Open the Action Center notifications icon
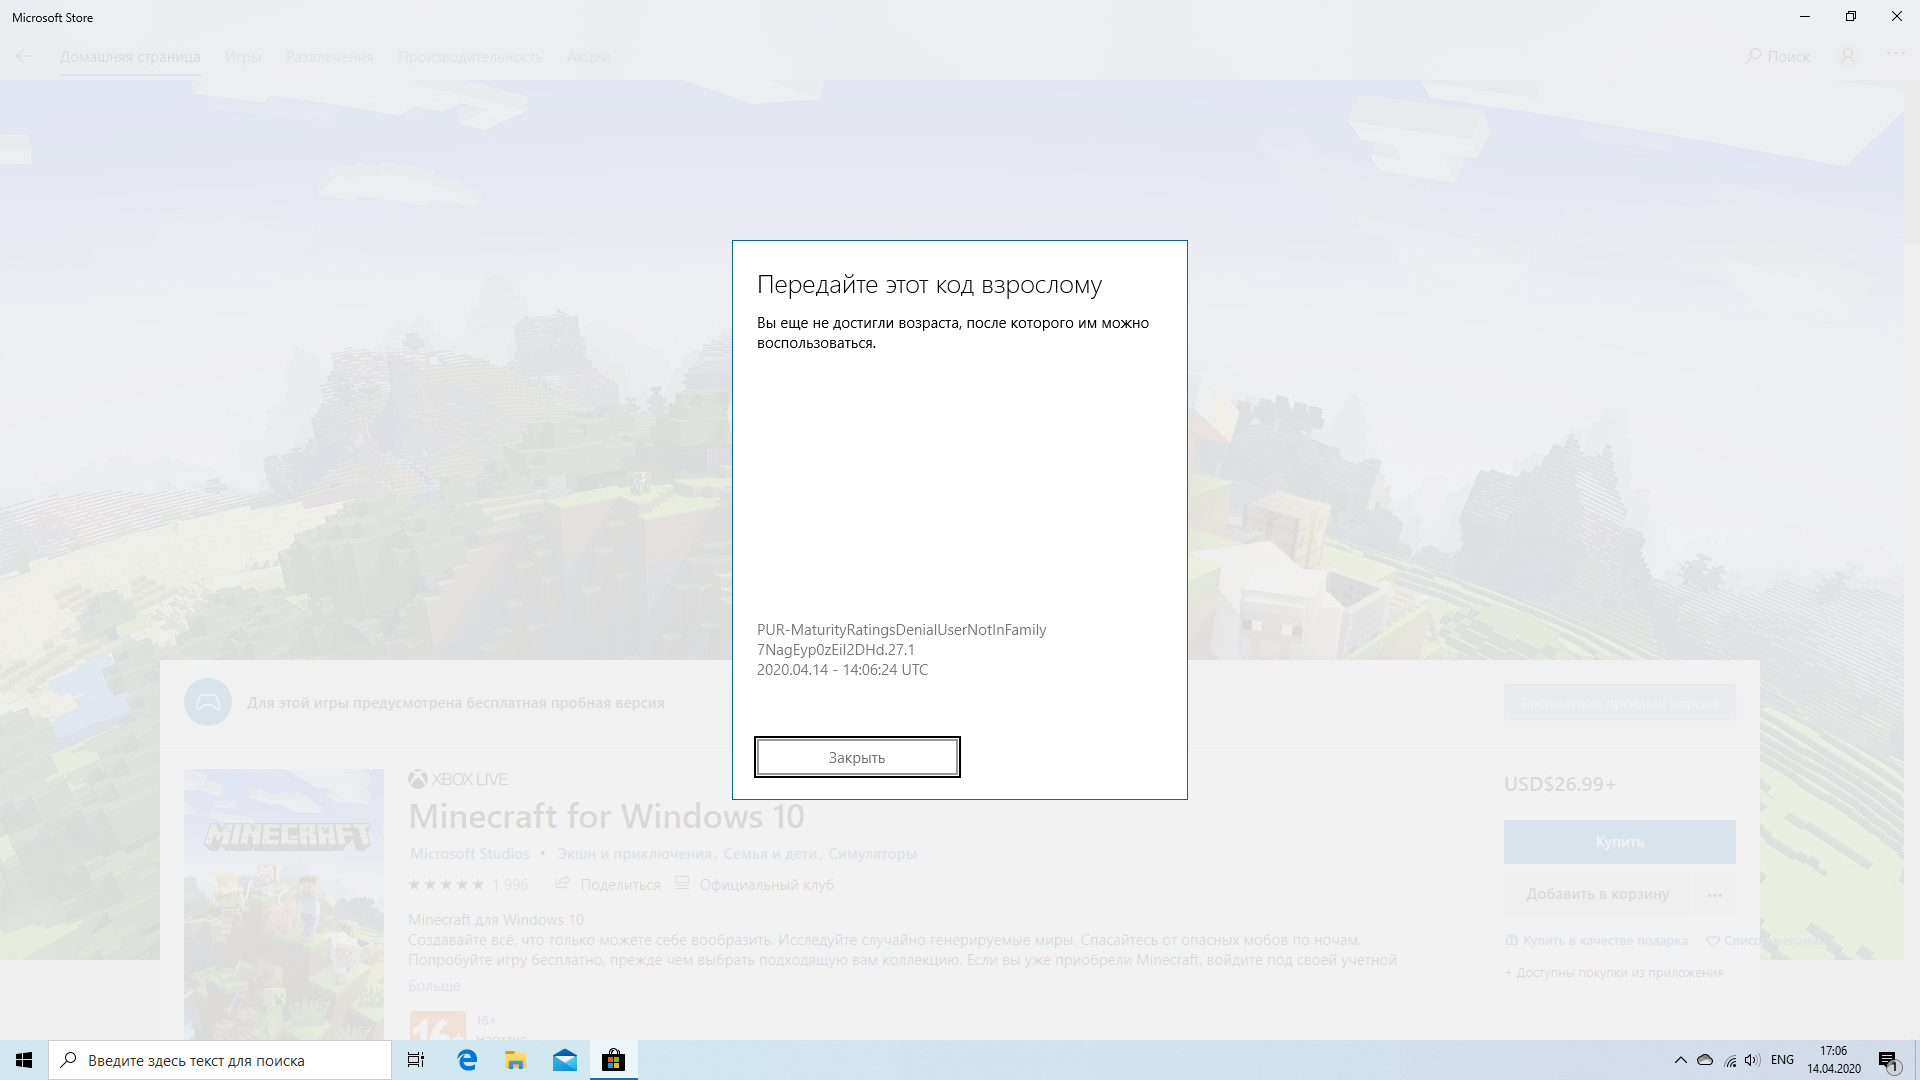This screenshot has width=1920, height=1080. tap(1888, 1060)
